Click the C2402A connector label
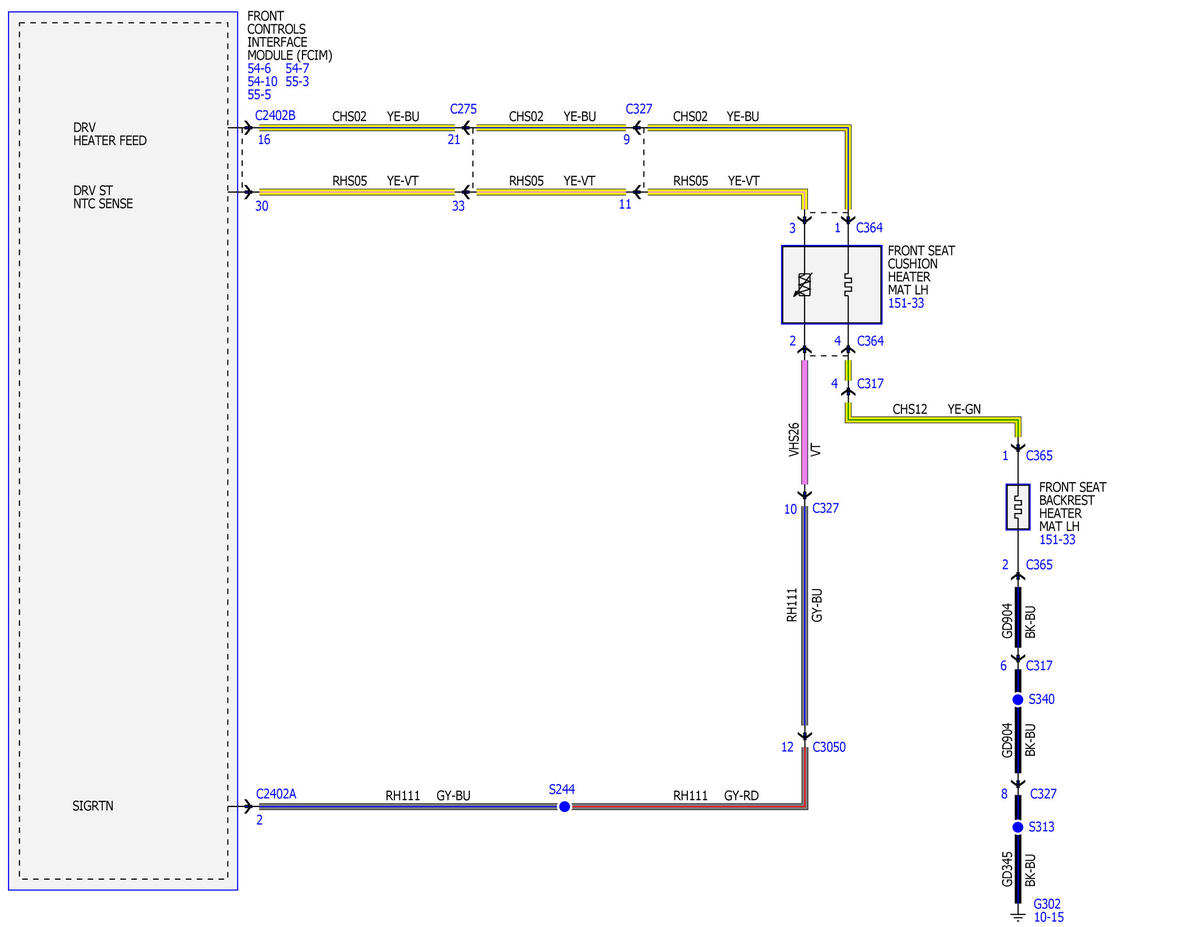The width and height of the screenshot is (1200, 927). tap(276, 794)
